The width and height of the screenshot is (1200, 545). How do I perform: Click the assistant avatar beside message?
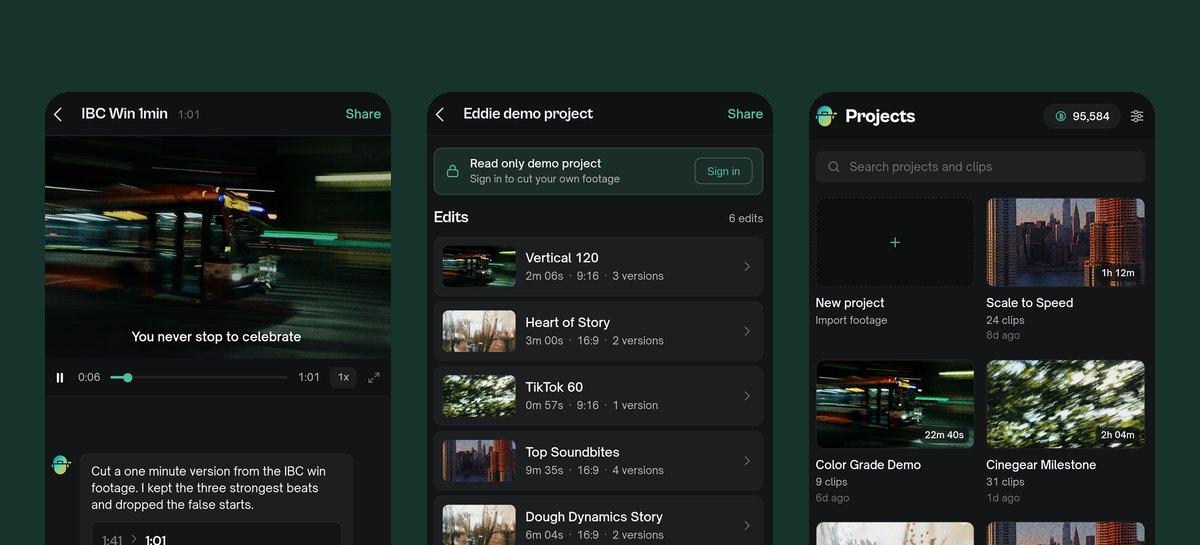[x=61, y=464]
